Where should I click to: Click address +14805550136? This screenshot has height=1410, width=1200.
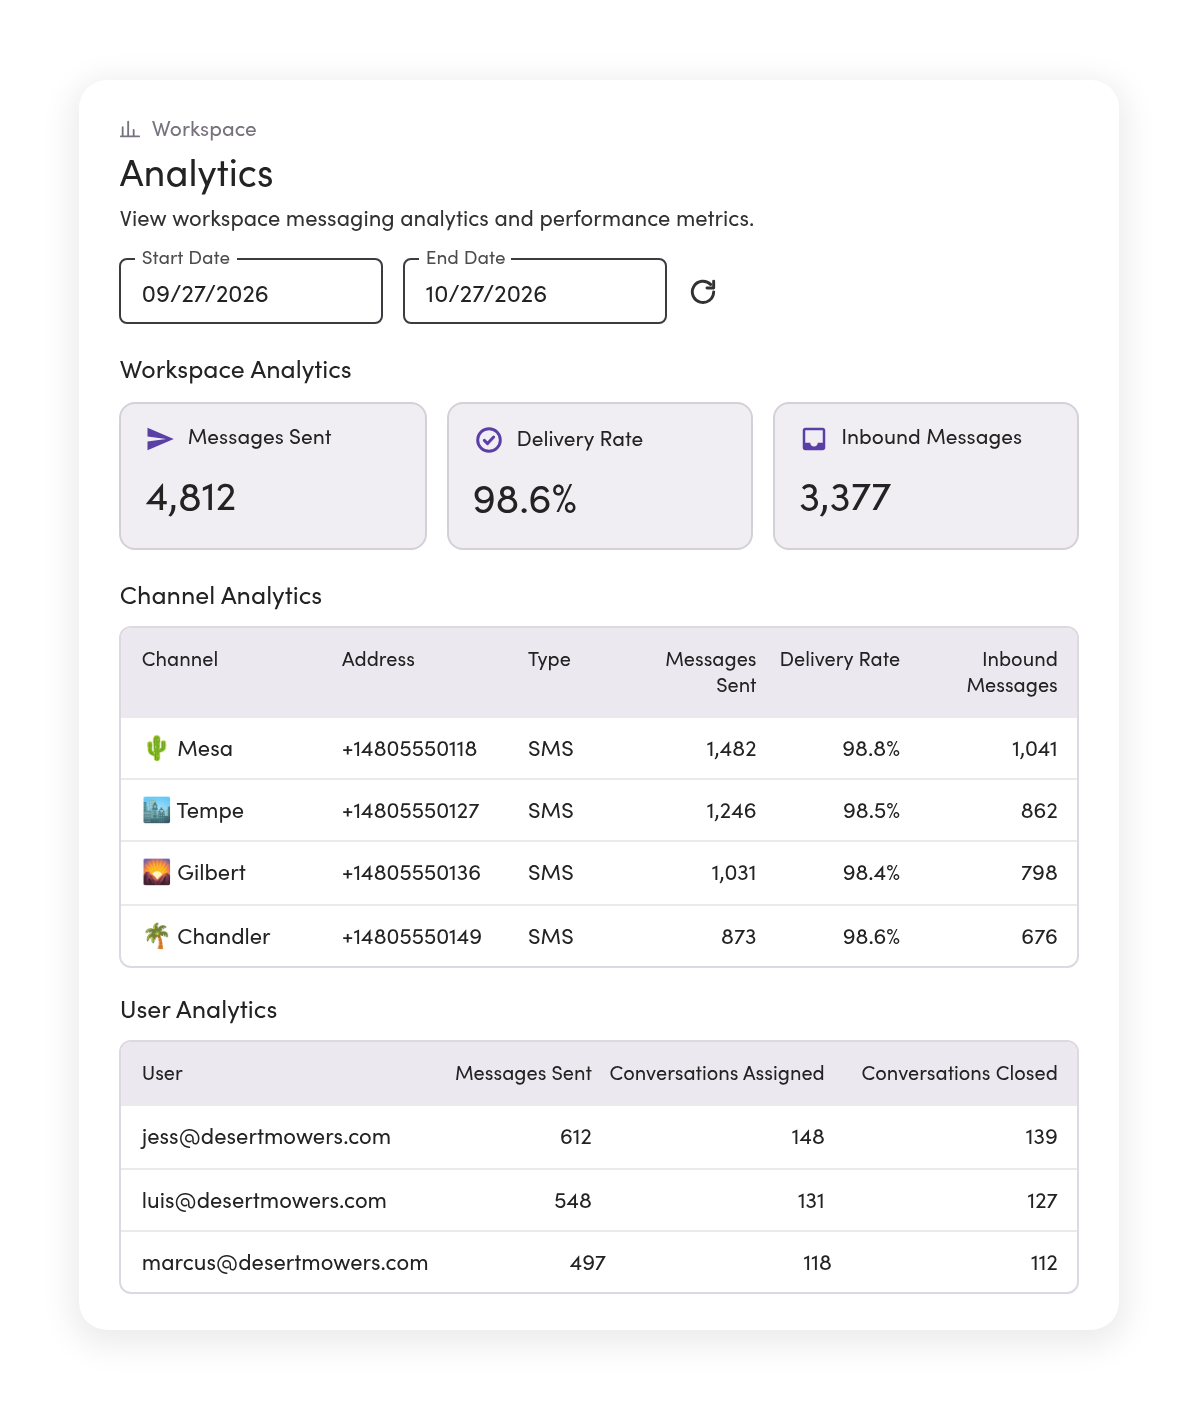[x=411, y=872]
